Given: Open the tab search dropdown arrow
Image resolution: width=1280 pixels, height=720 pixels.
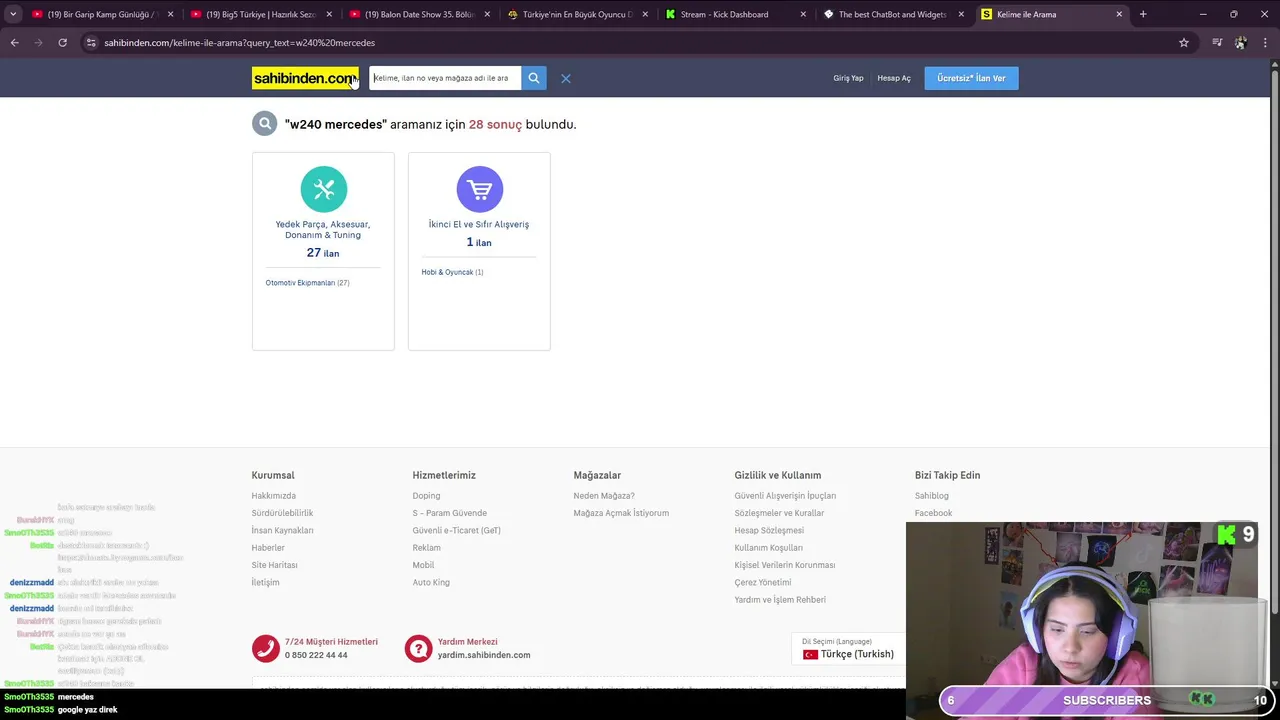Looking at the screenshot, I should (x=13, y=14).
